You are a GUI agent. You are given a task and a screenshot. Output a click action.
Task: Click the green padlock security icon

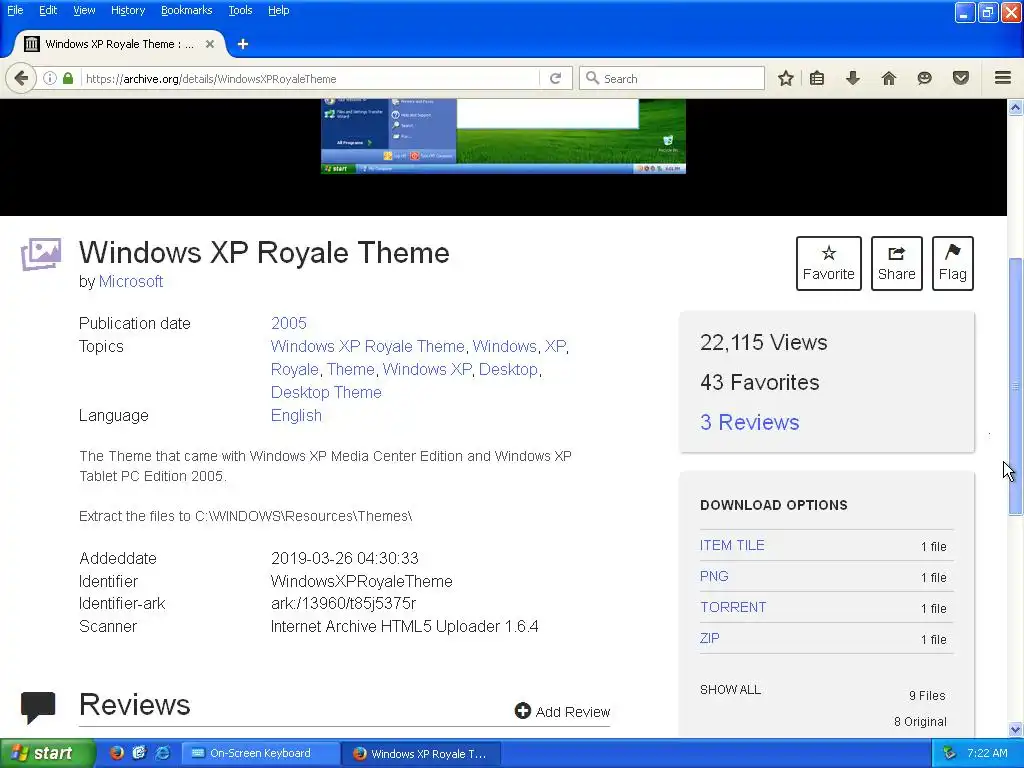pyautogui.click(x=68, y=78)
